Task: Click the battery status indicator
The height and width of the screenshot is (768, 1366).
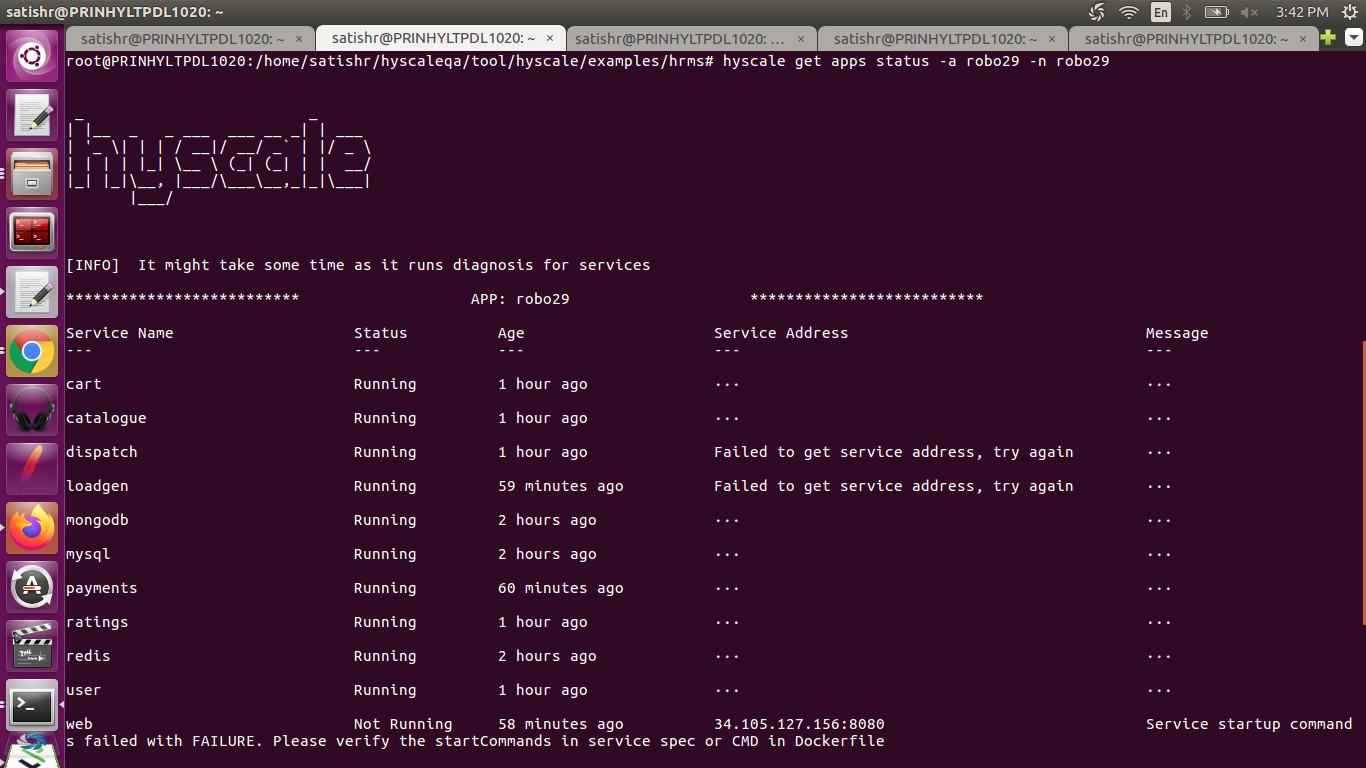Action: (1216, 12)
